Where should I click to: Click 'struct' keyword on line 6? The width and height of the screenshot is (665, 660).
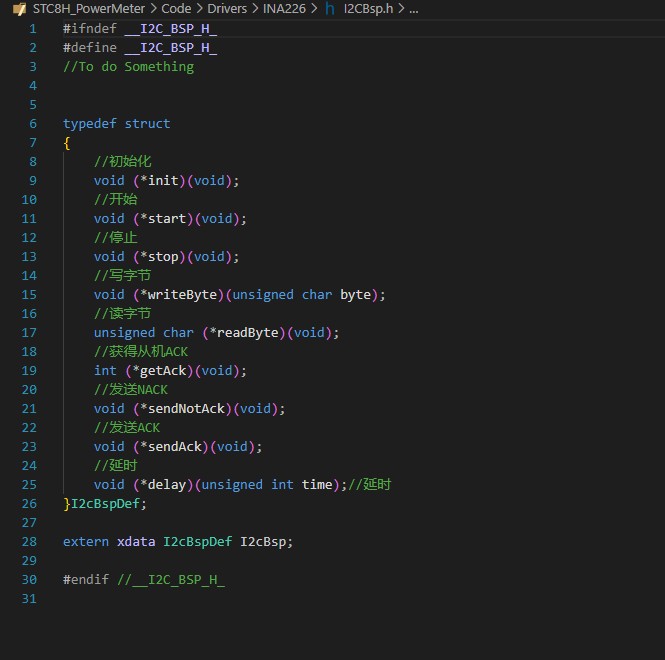click(147, 124)
